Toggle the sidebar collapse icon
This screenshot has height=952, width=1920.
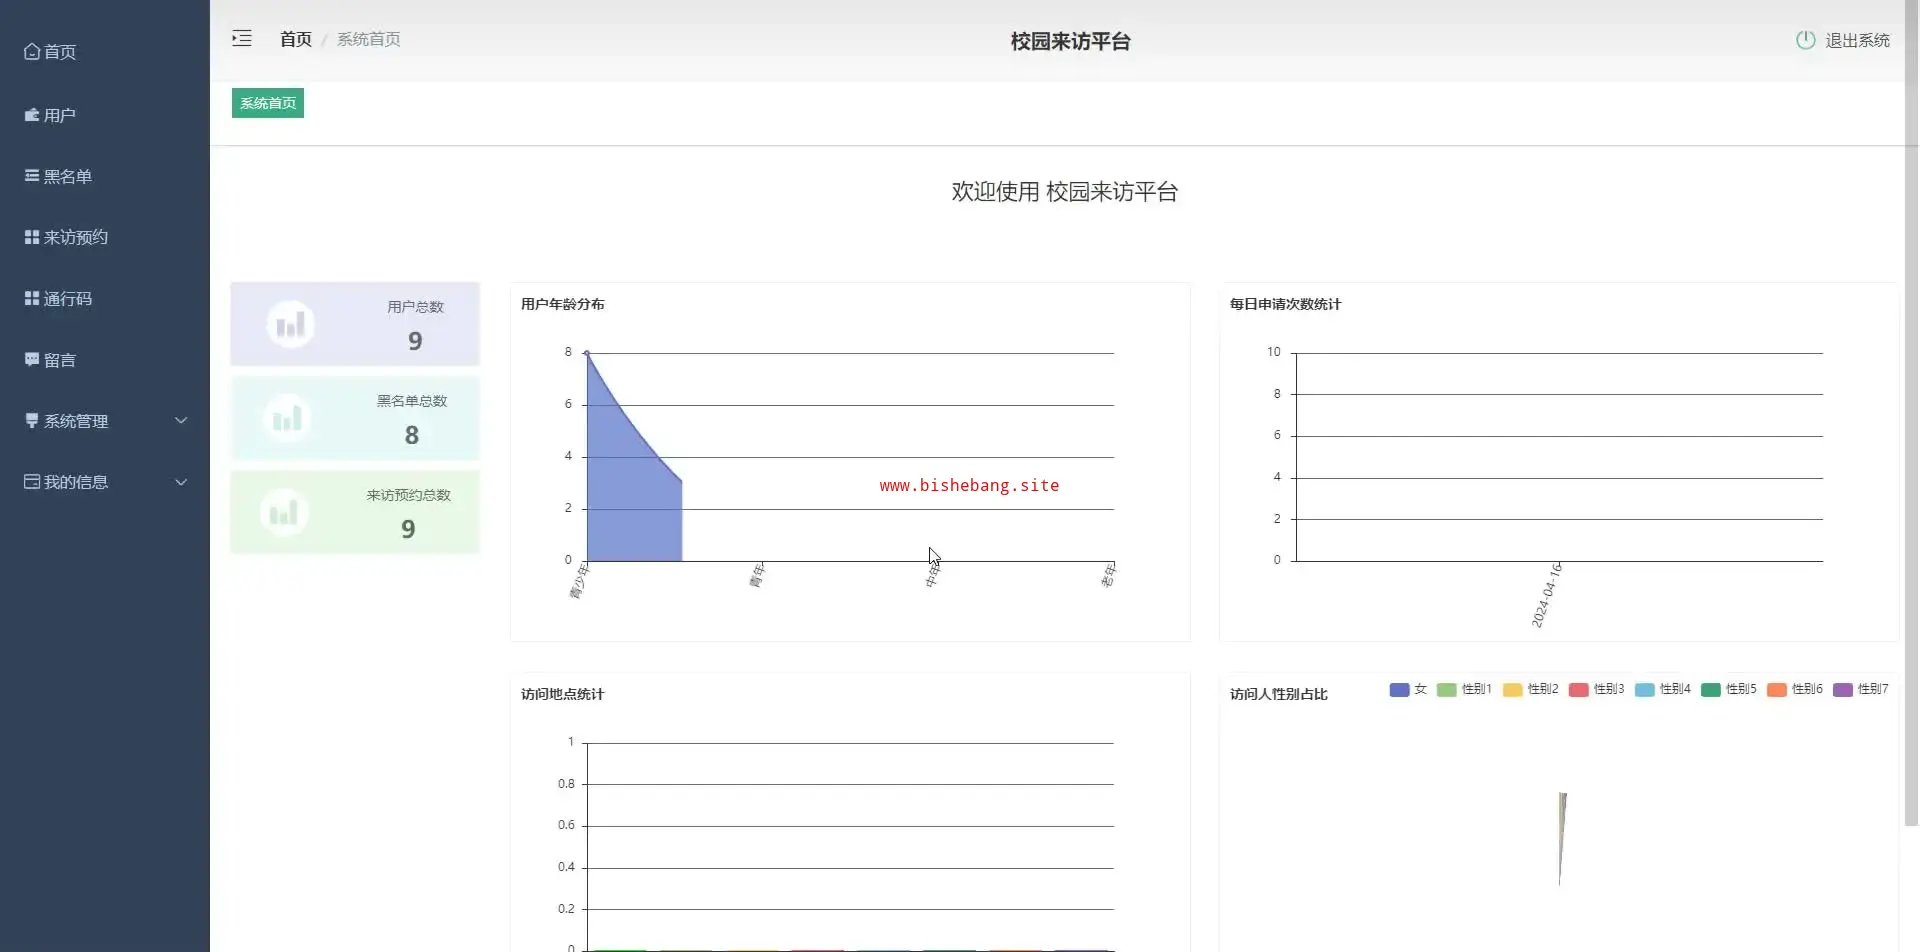point(242,39)
